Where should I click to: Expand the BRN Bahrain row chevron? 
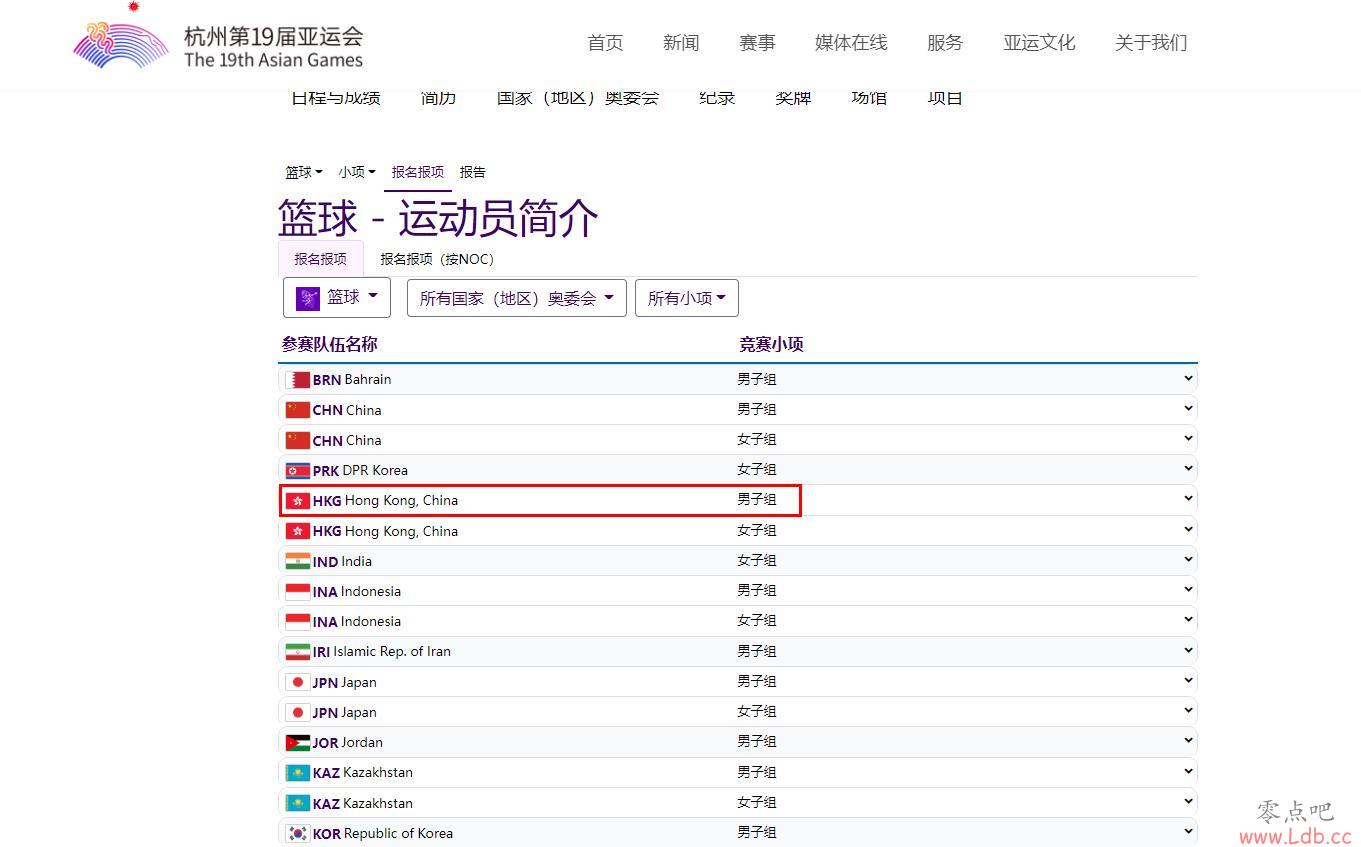pos(1188,378)
